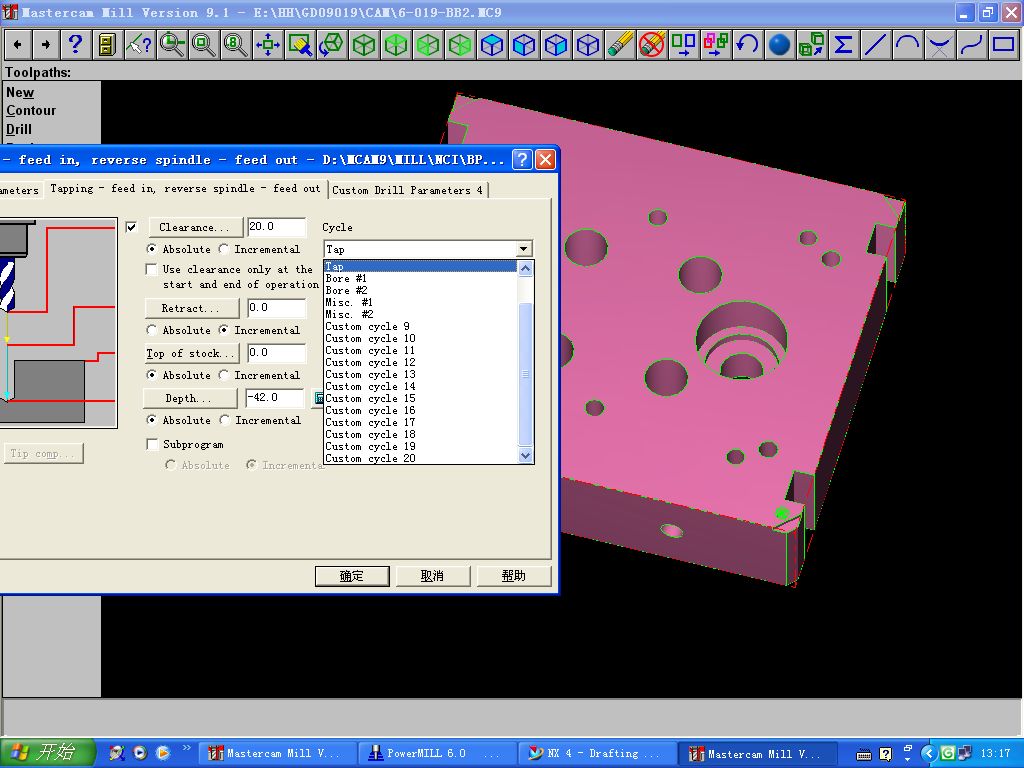1024x768 pixels.
Task: Select the Create line icon
Action: pyautogui.click(x=875, y=45)
